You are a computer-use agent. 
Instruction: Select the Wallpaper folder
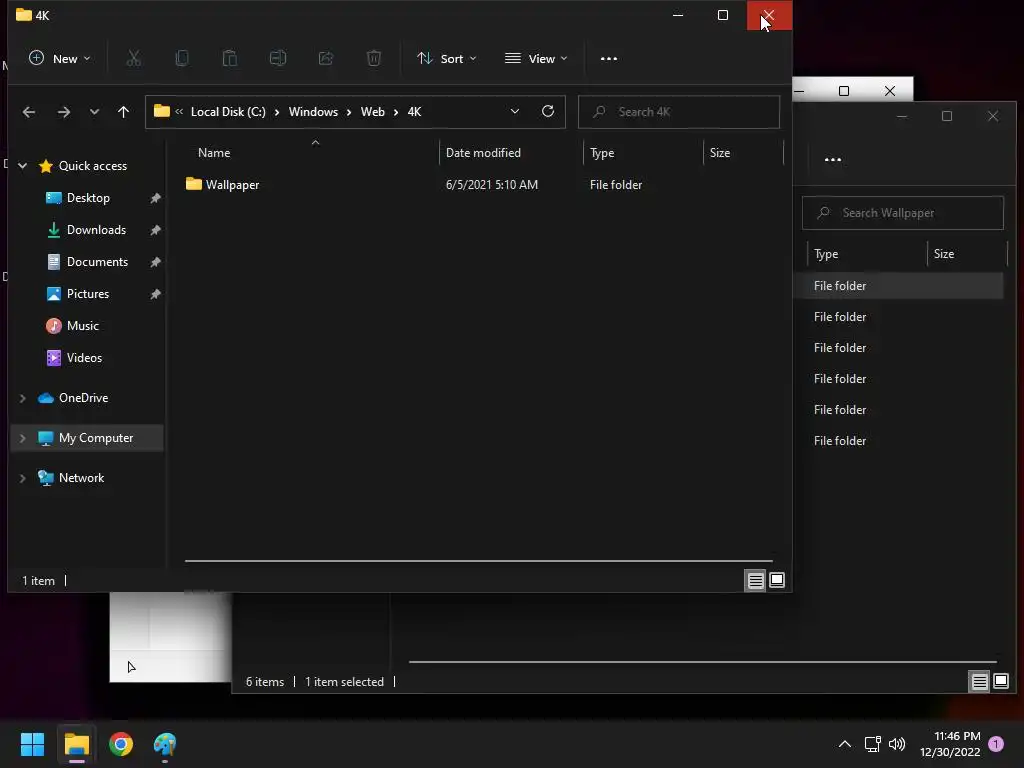tap(222, 185)
